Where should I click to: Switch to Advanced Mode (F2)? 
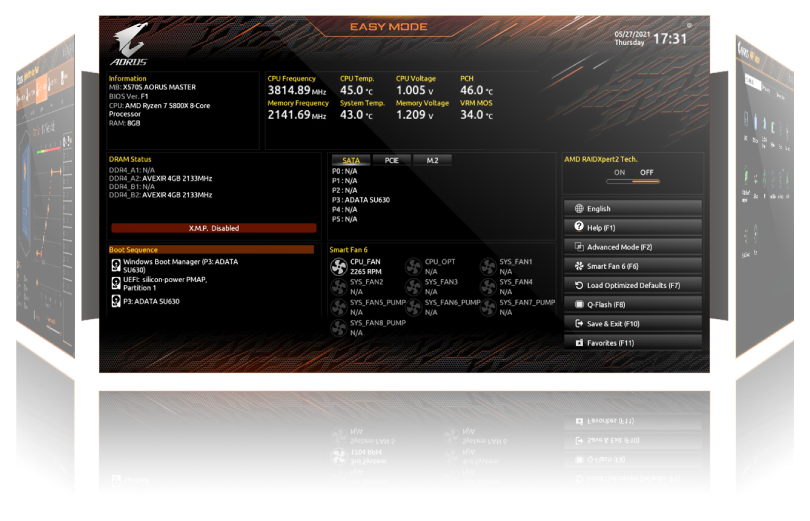tap(633, 247)
